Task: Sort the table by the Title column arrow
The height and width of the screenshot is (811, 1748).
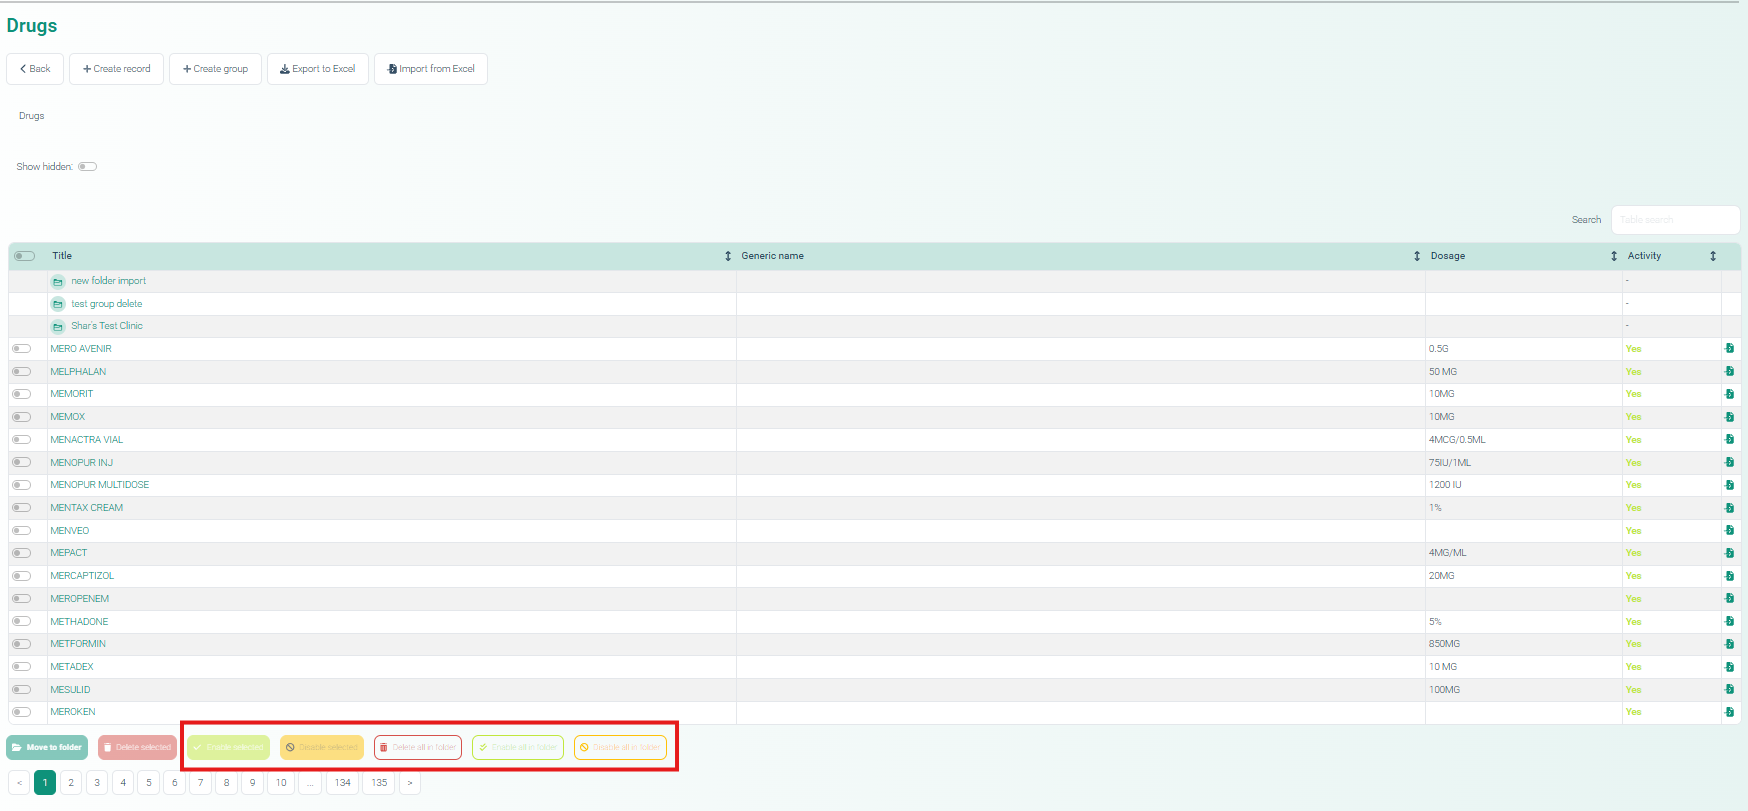Action: [728, 256]
